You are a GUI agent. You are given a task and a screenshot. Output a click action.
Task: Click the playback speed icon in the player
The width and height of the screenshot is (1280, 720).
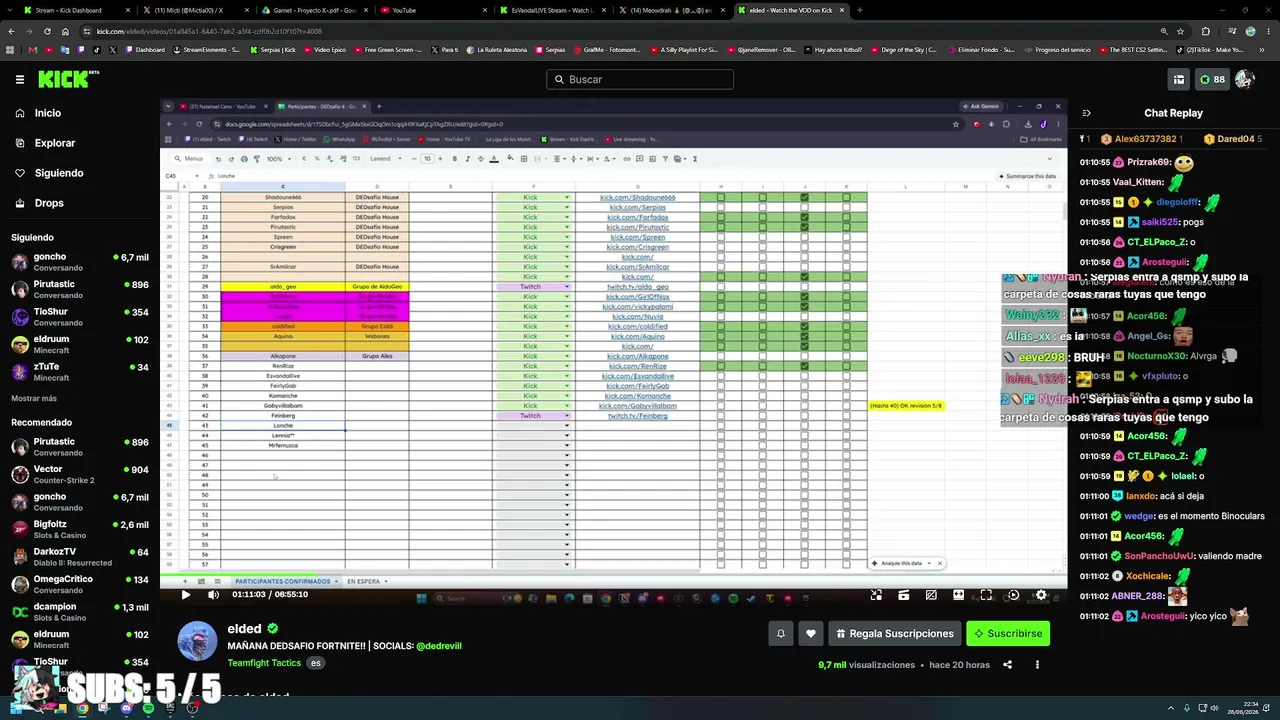click(x=1013, y=595)
